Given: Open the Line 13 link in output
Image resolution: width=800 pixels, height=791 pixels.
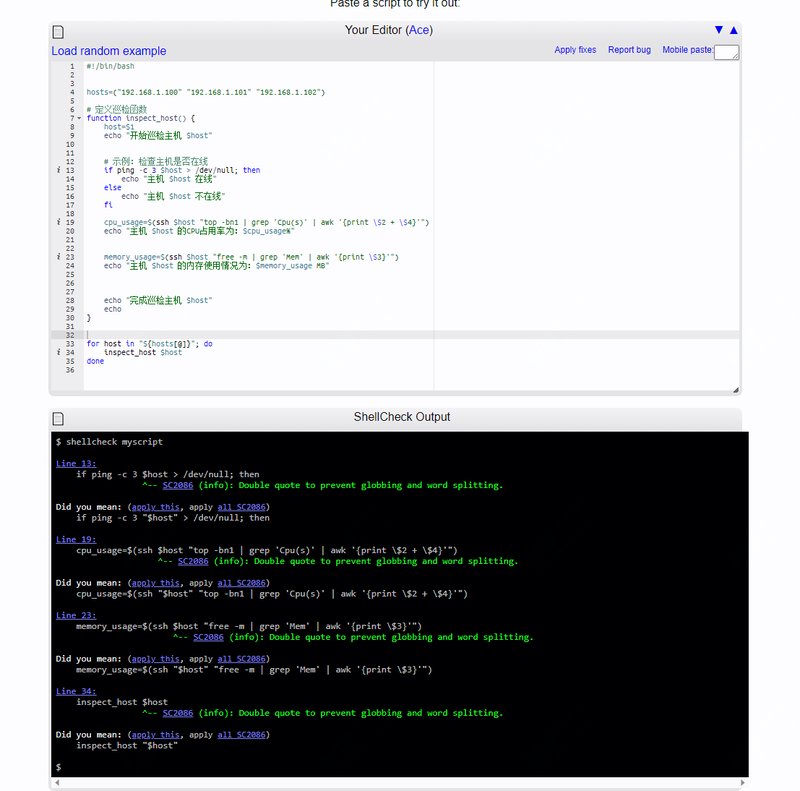Looking at the screenshot, I should pos(76,463).
